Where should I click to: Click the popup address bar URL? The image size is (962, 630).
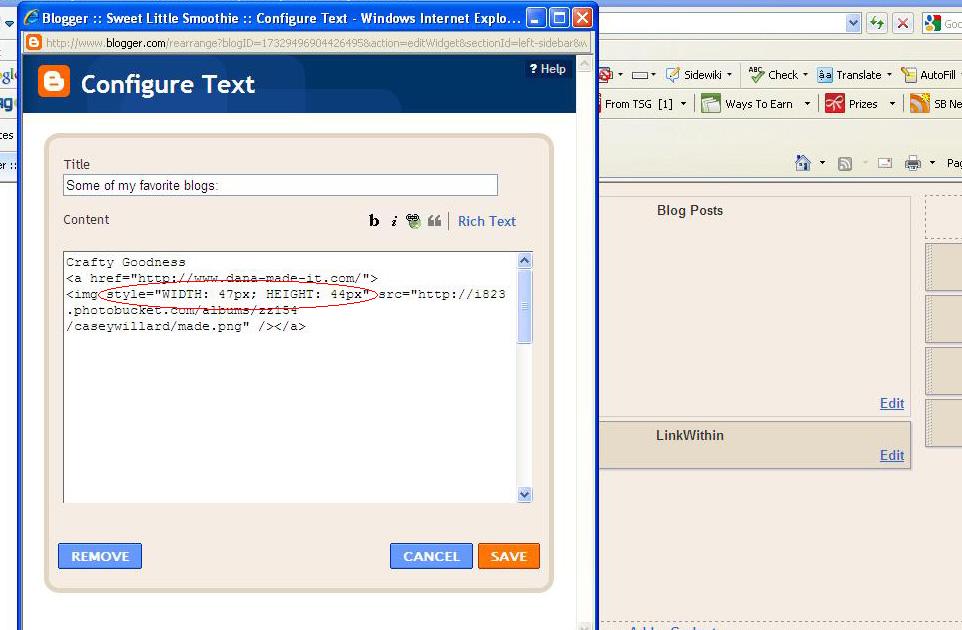tap(316, 43)
